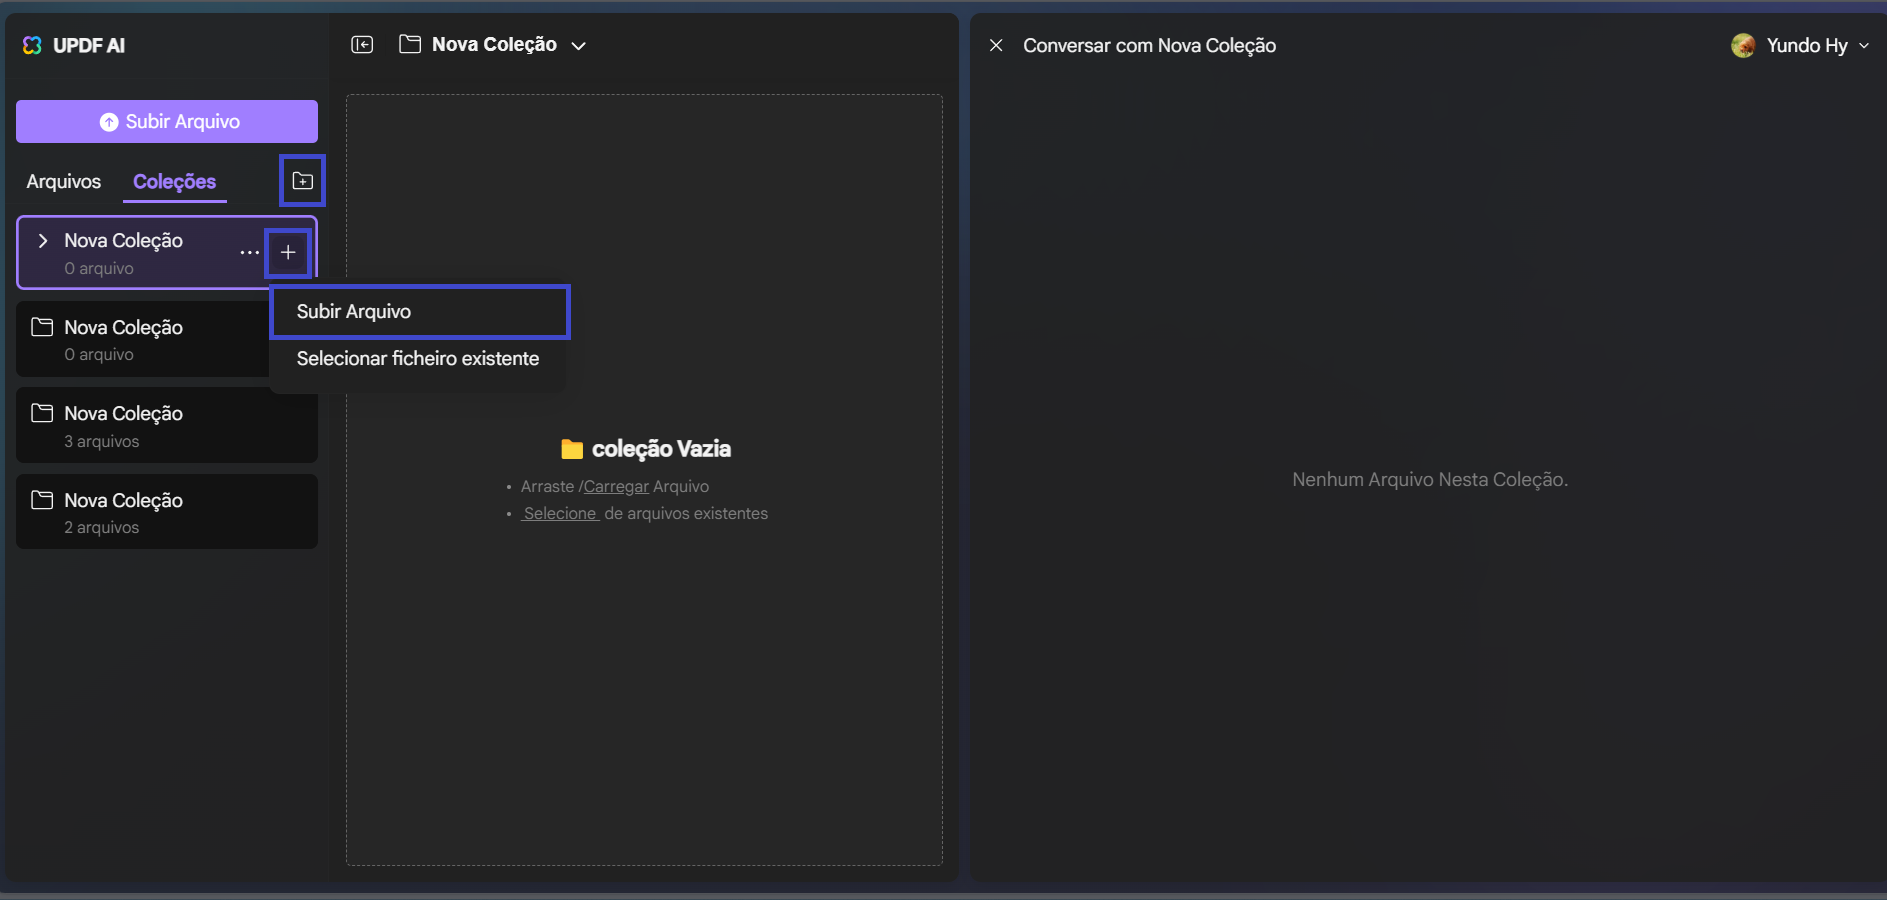Switch to the Arquivos tab
This screenshot has height=900, width=1887.
click(64, 181)
